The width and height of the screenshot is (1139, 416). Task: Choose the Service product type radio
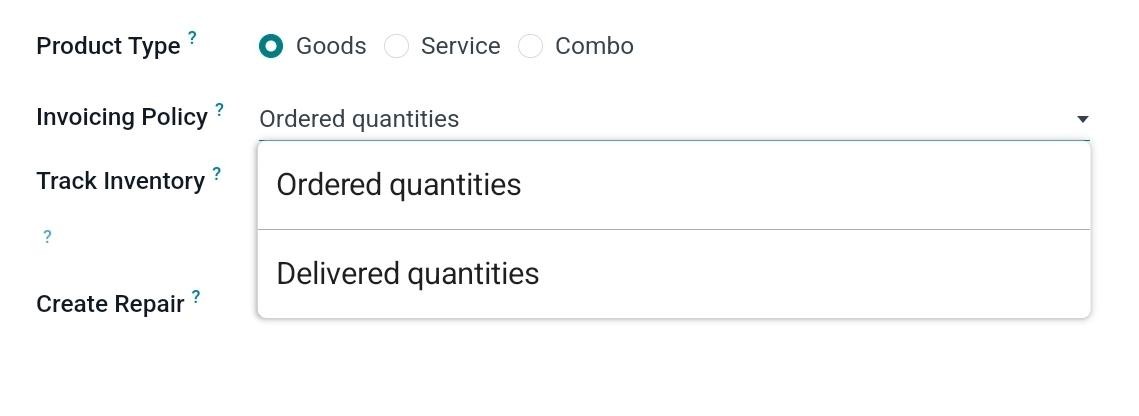pos(397,46)
